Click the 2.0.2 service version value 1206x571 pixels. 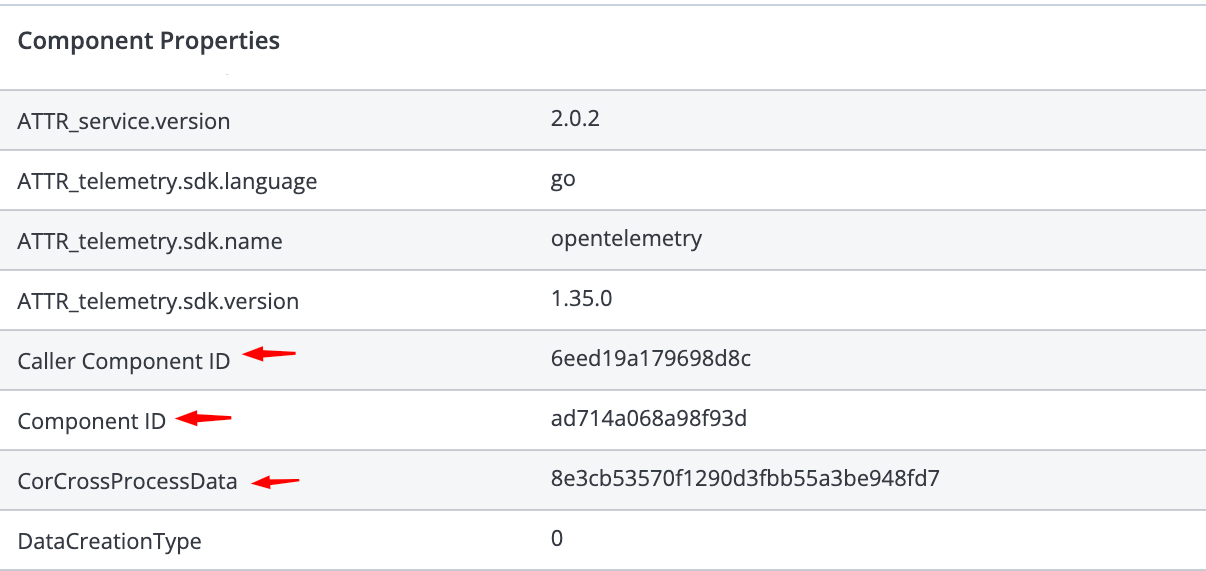coord(575,120)
